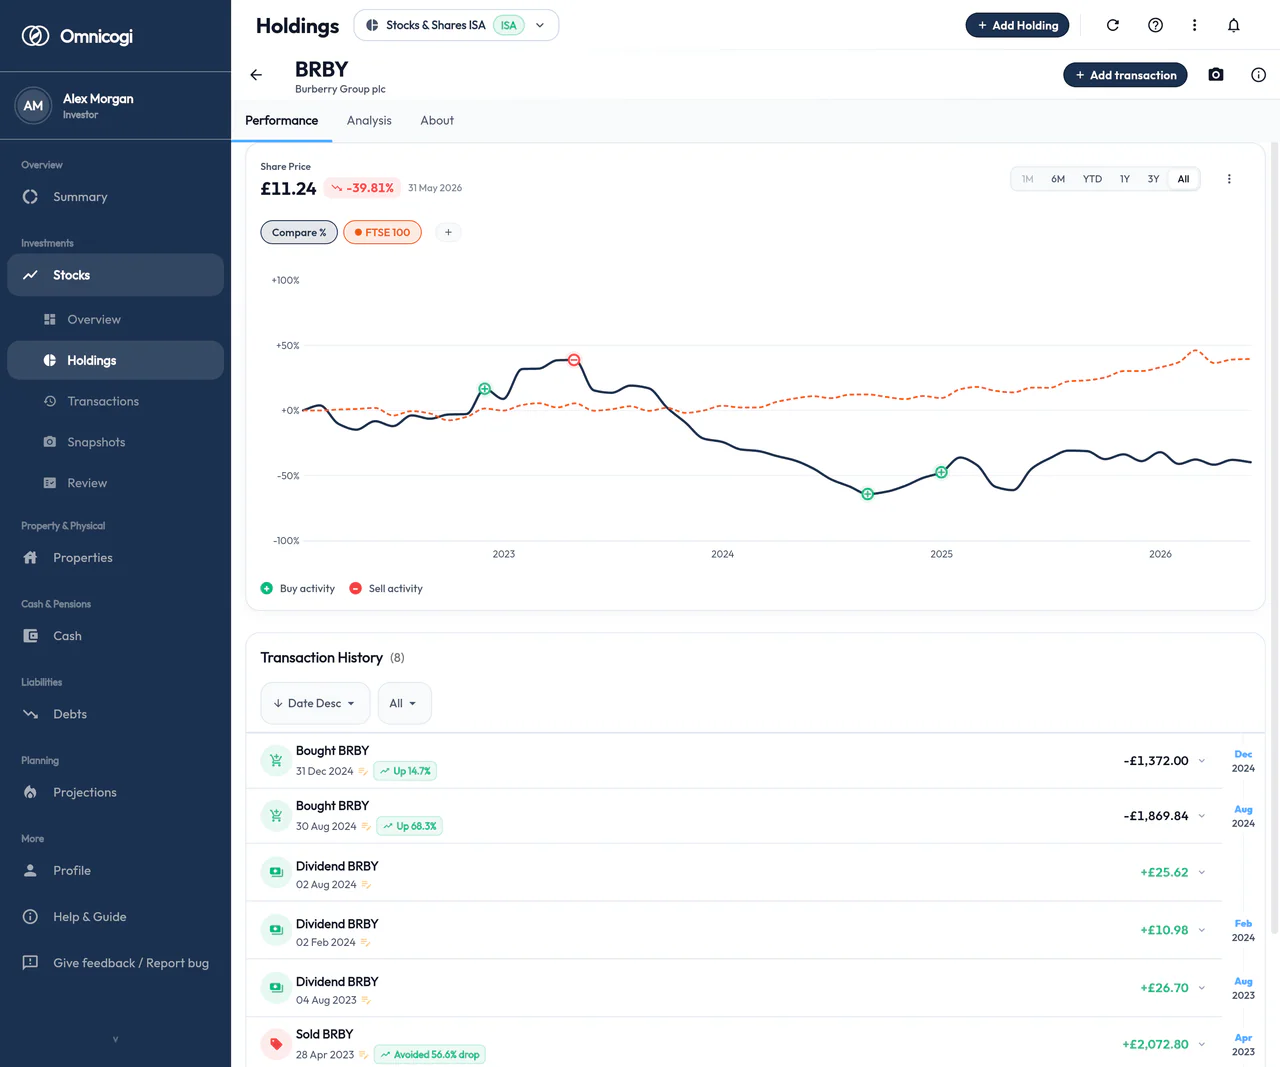Open the Date Desc sort dropdown
Image resolution: width=1280 pixels, height=1067 pixels.
click(x=315, y=704)
